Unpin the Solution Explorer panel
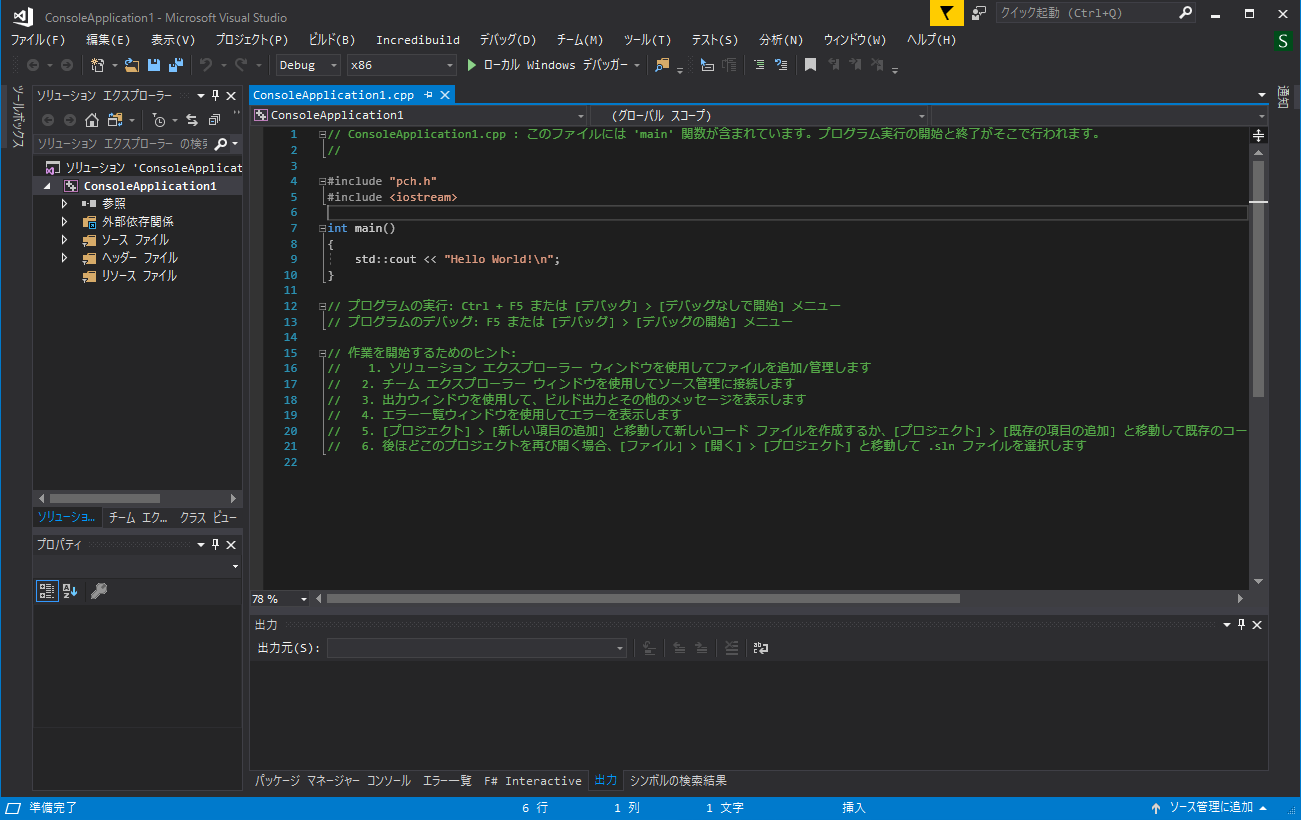This screenshot has width=1301, height=820. [213, 95]
